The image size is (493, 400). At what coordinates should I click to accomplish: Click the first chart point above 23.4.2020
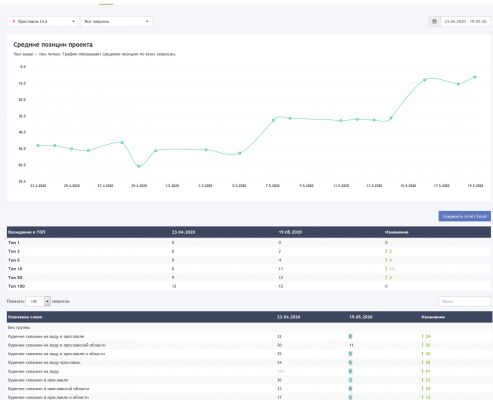(38, 146)
